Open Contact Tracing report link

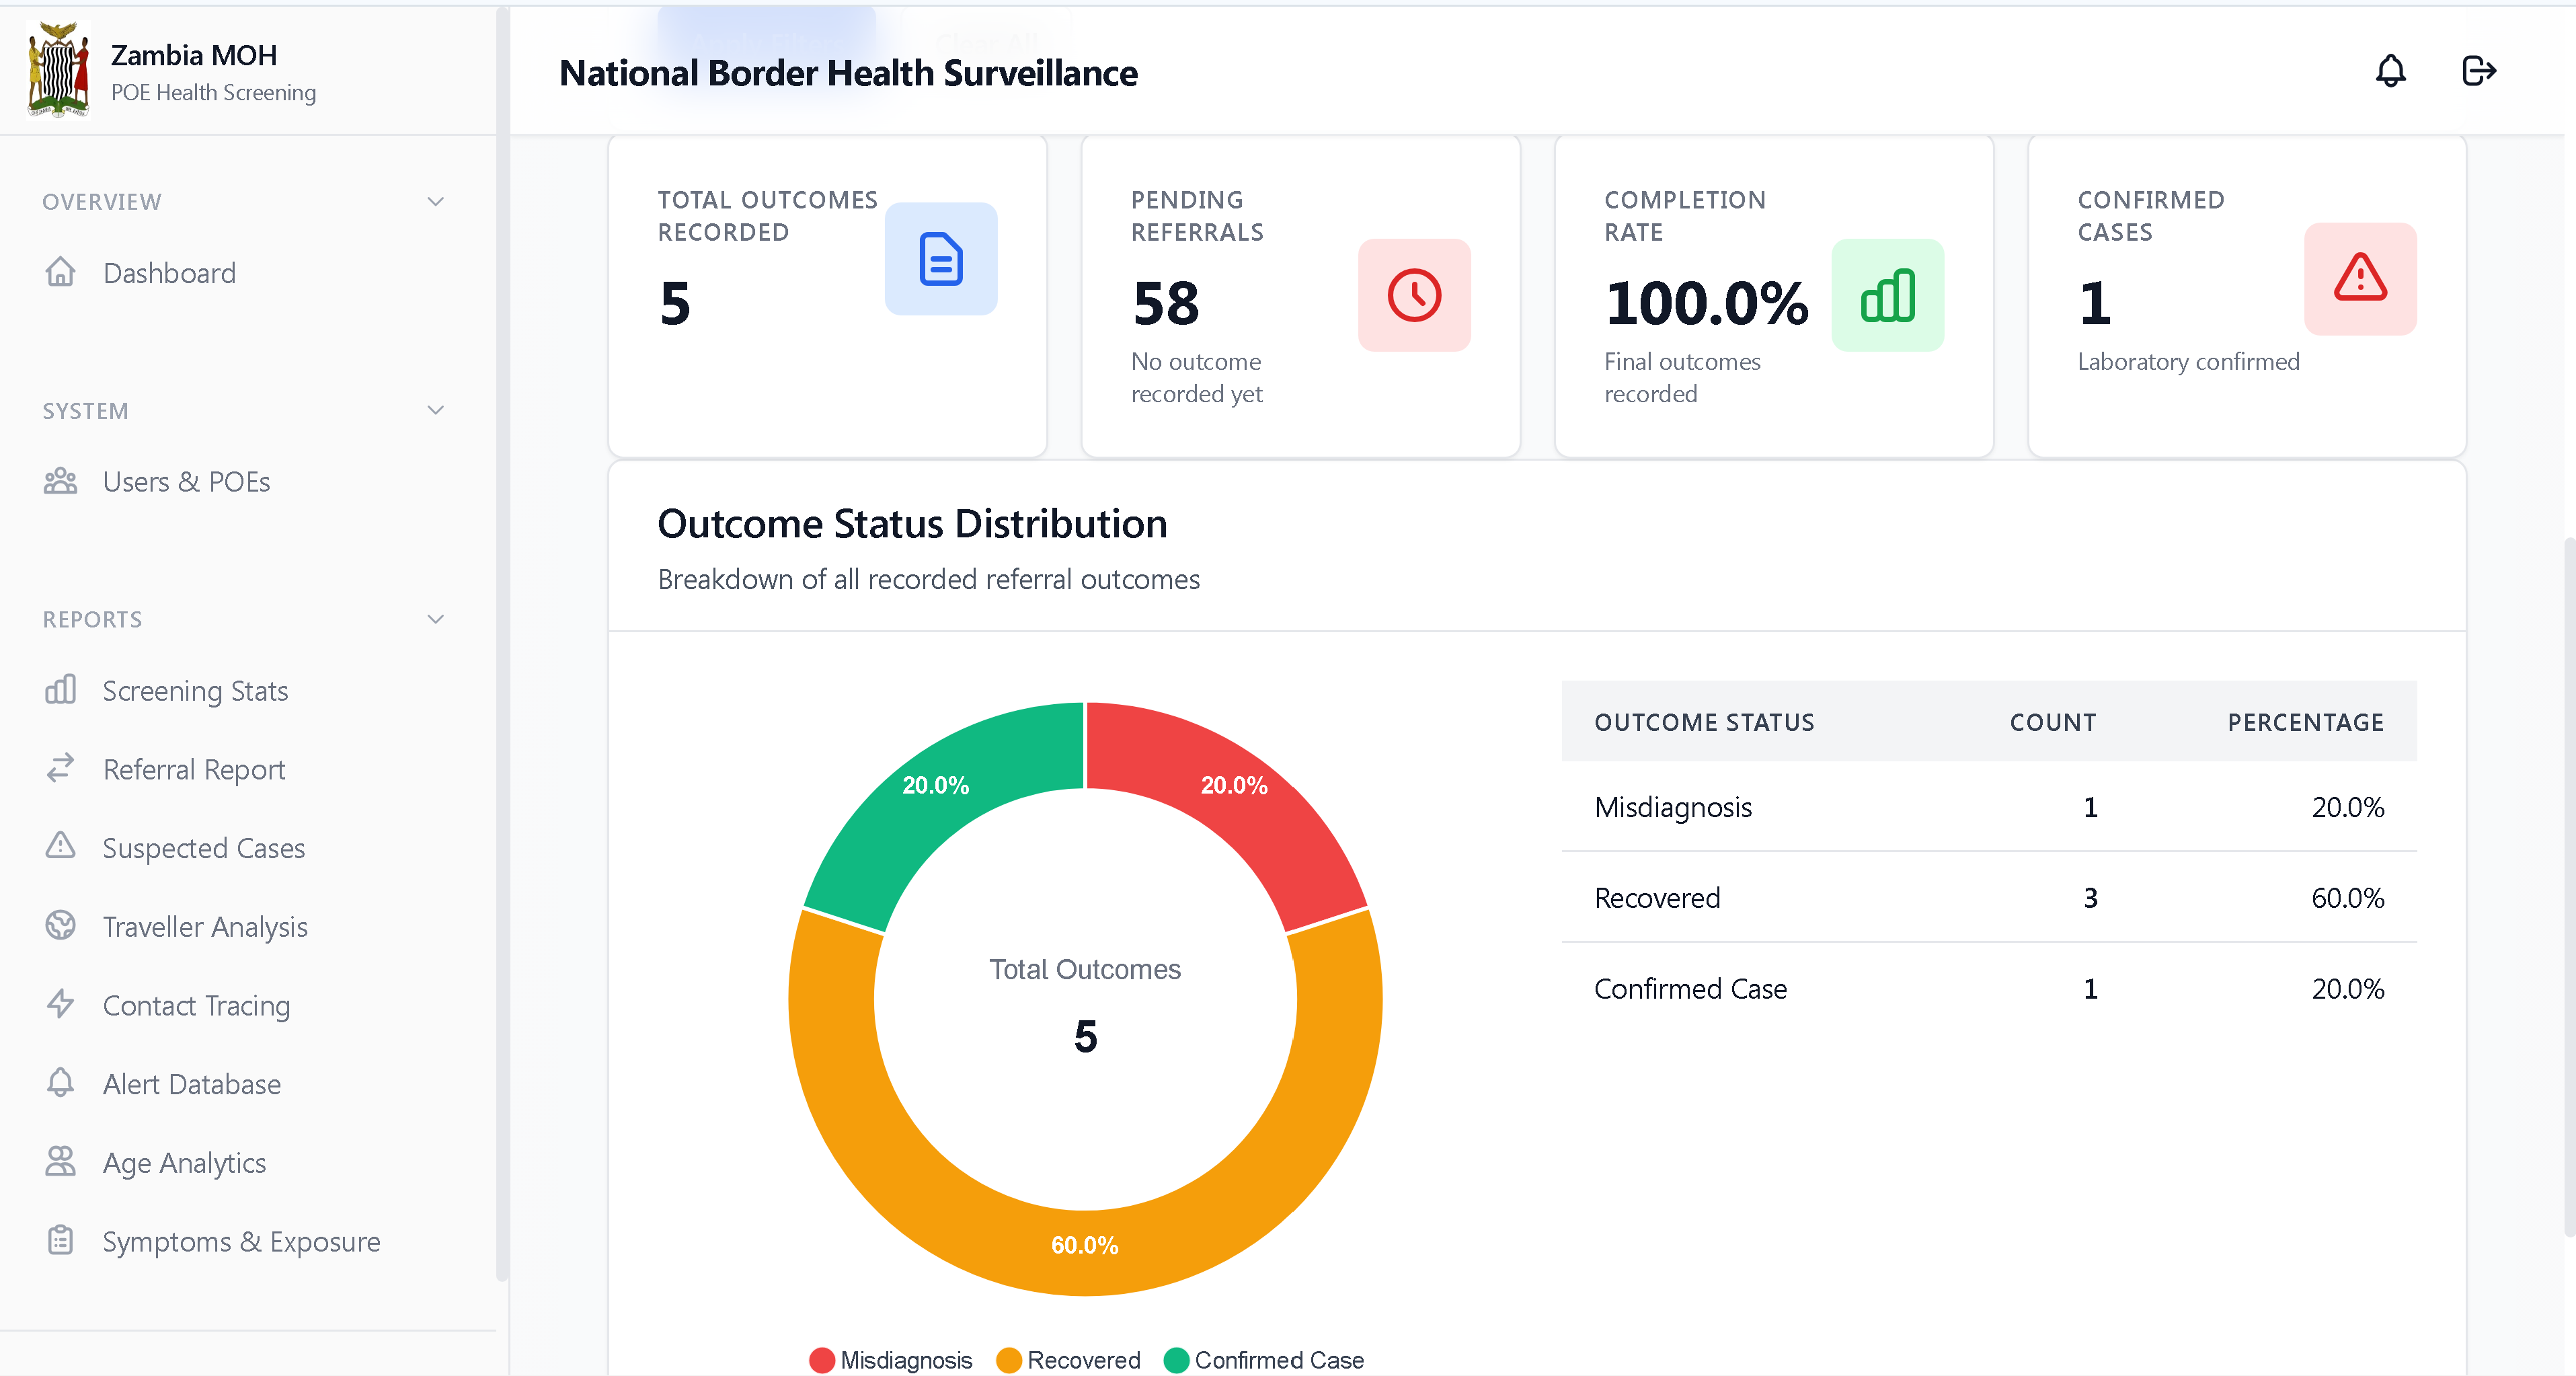coord(196,1005)
